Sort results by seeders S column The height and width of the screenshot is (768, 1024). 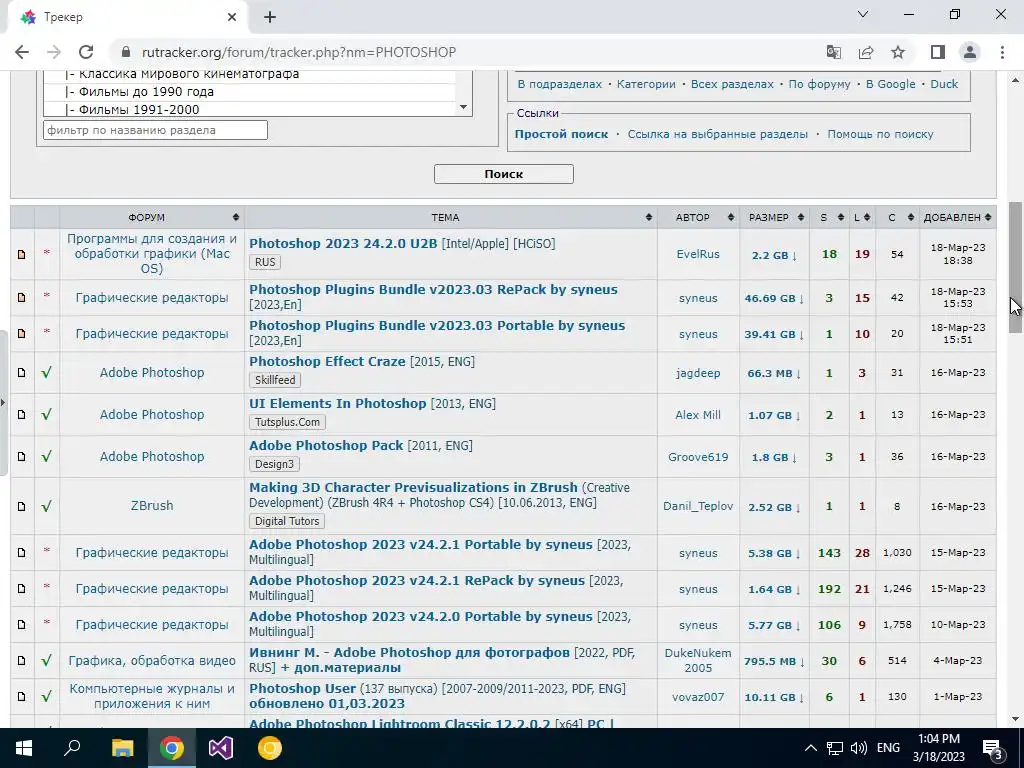tap(829, 217)
